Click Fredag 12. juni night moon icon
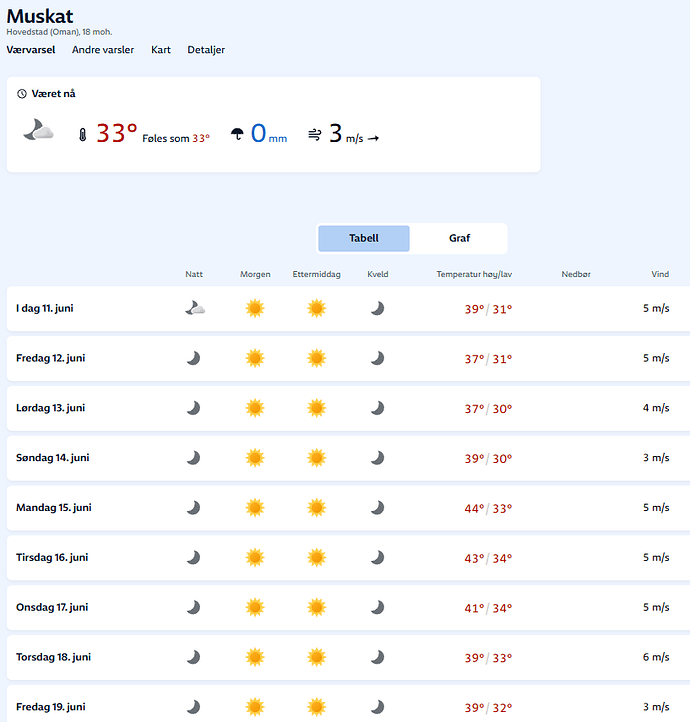690x722 pixels. (x=193, y=358)
